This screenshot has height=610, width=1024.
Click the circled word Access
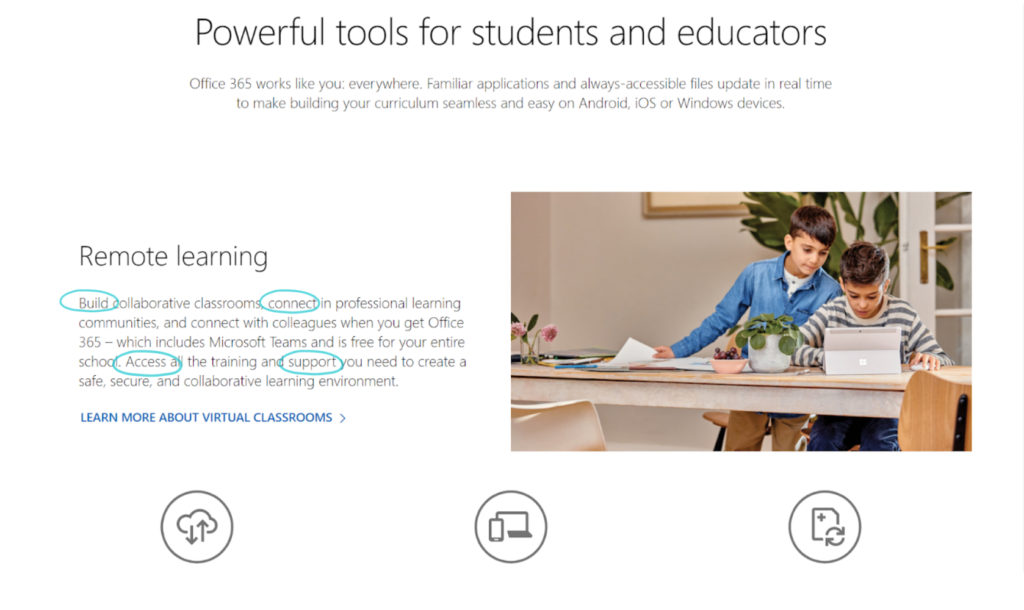(x=146, y=362)
